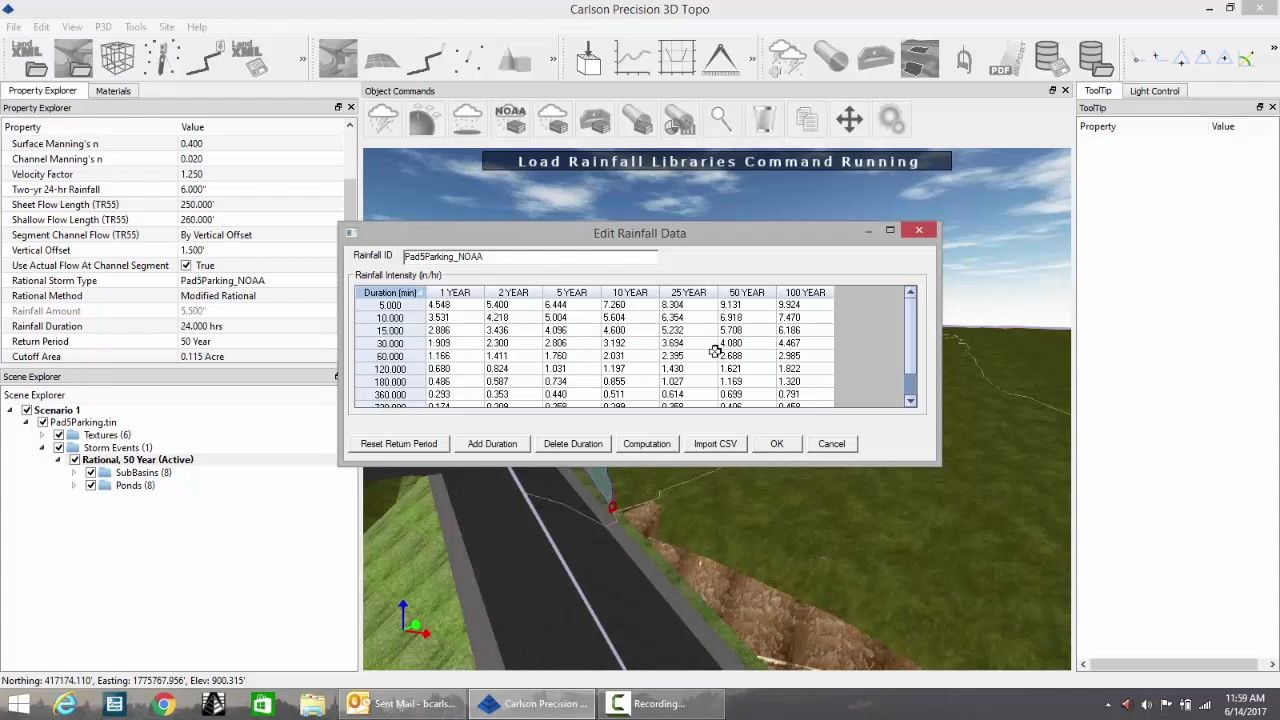Click the copy pages icon in Object Commands
1280x720 pixels.
tap(806, 120)
